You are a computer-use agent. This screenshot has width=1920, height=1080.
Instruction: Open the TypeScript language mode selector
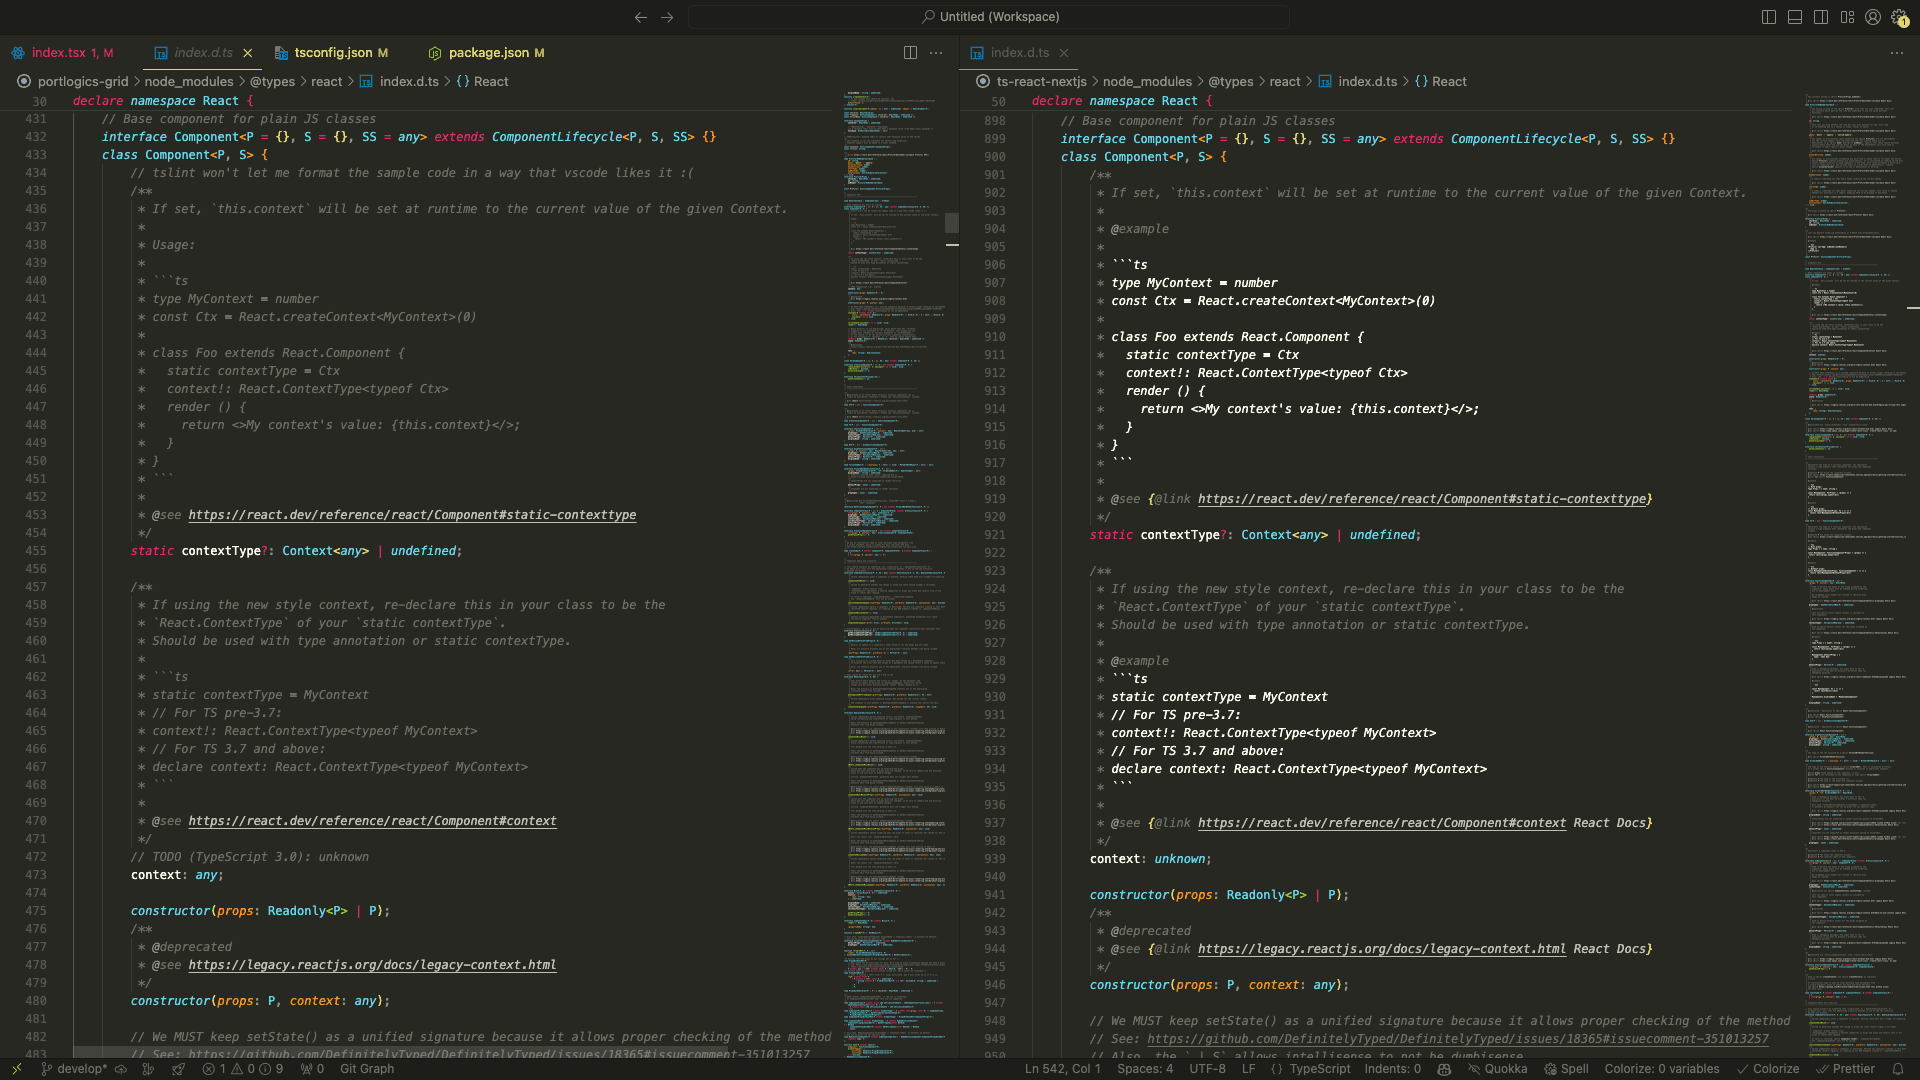[x=1319, y=1069]
